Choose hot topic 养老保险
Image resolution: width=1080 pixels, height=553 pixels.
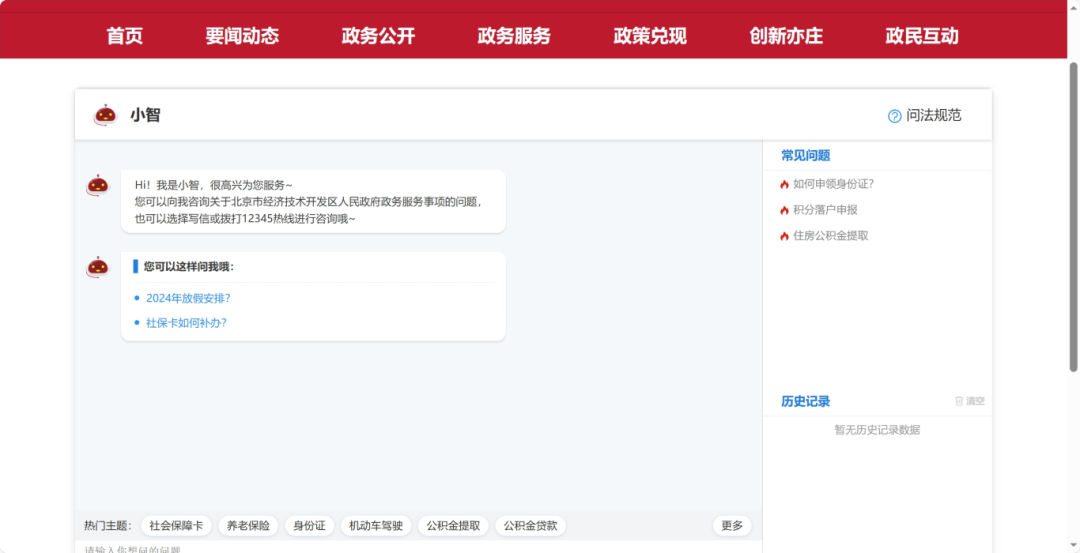tap(248, 526)
